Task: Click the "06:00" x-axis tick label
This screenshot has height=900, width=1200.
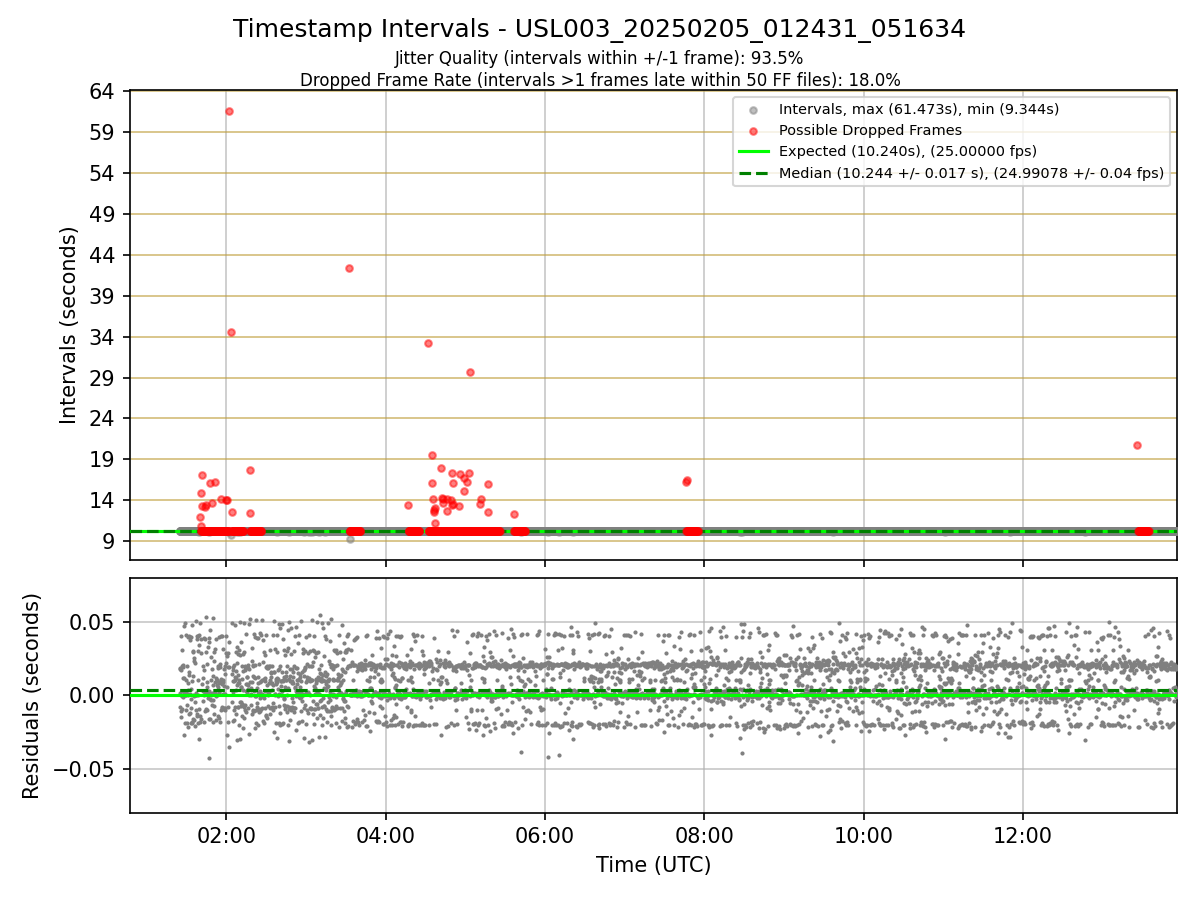Action: (x=545, y=834)
